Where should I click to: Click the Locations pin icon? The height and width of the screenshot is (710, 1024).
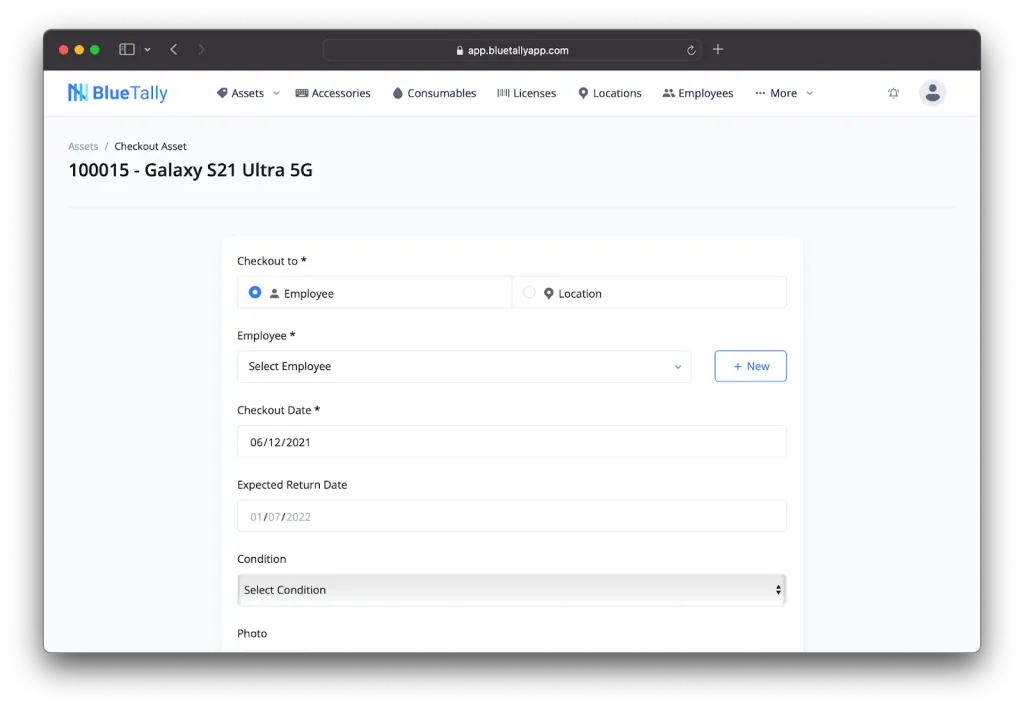click(583, 93)
